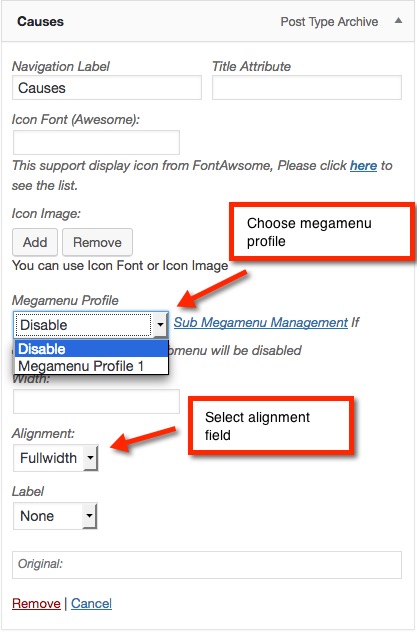
Task: Click the Icon Font (Awesome) input field
Action: click(96, 142)
